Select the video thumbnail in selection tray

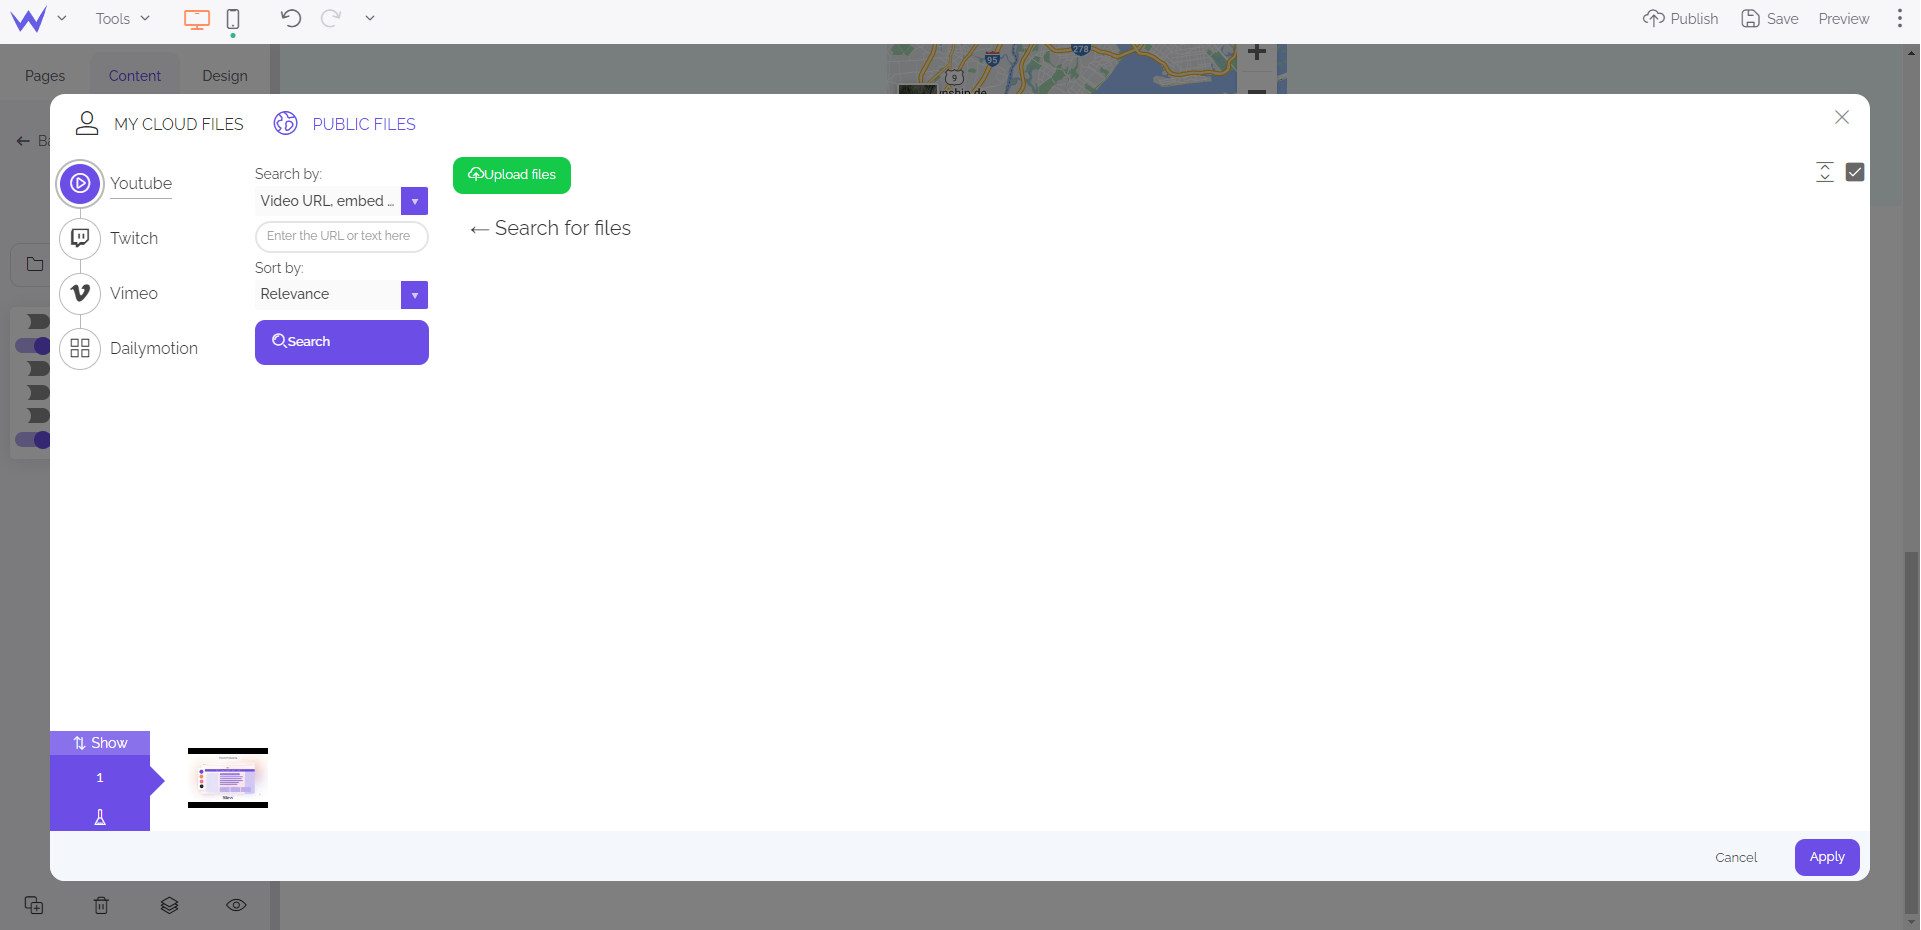228,778
